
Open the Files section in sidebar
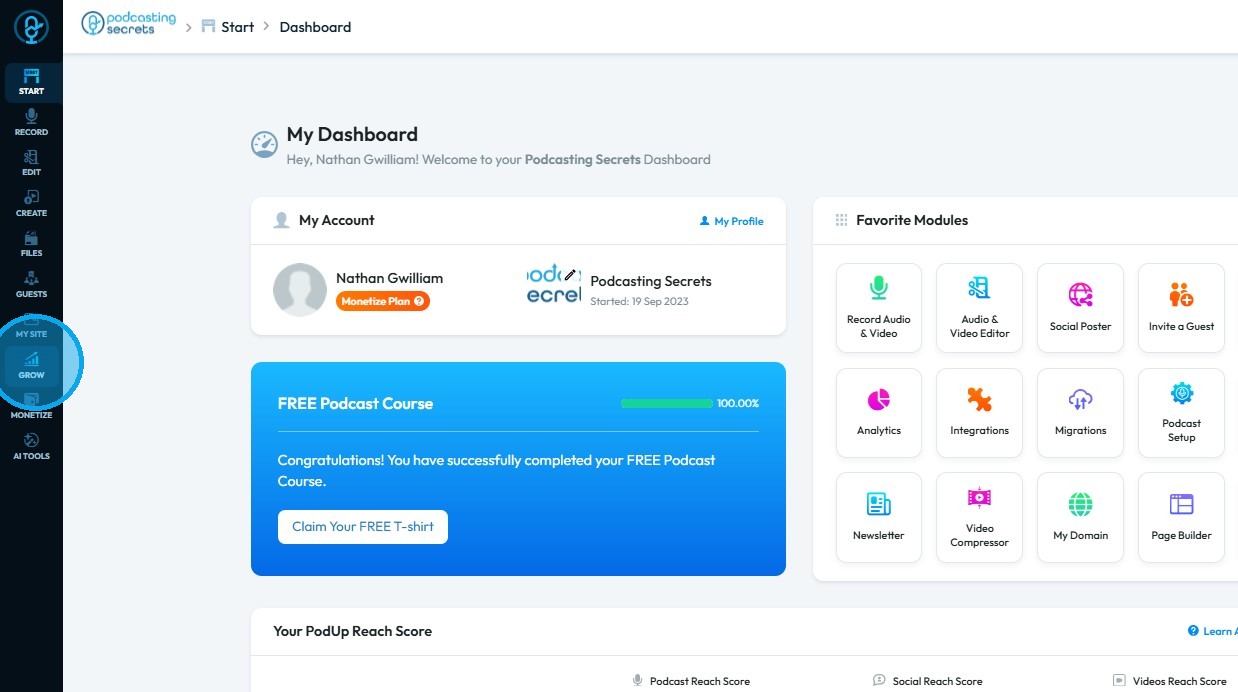point(31,244)
